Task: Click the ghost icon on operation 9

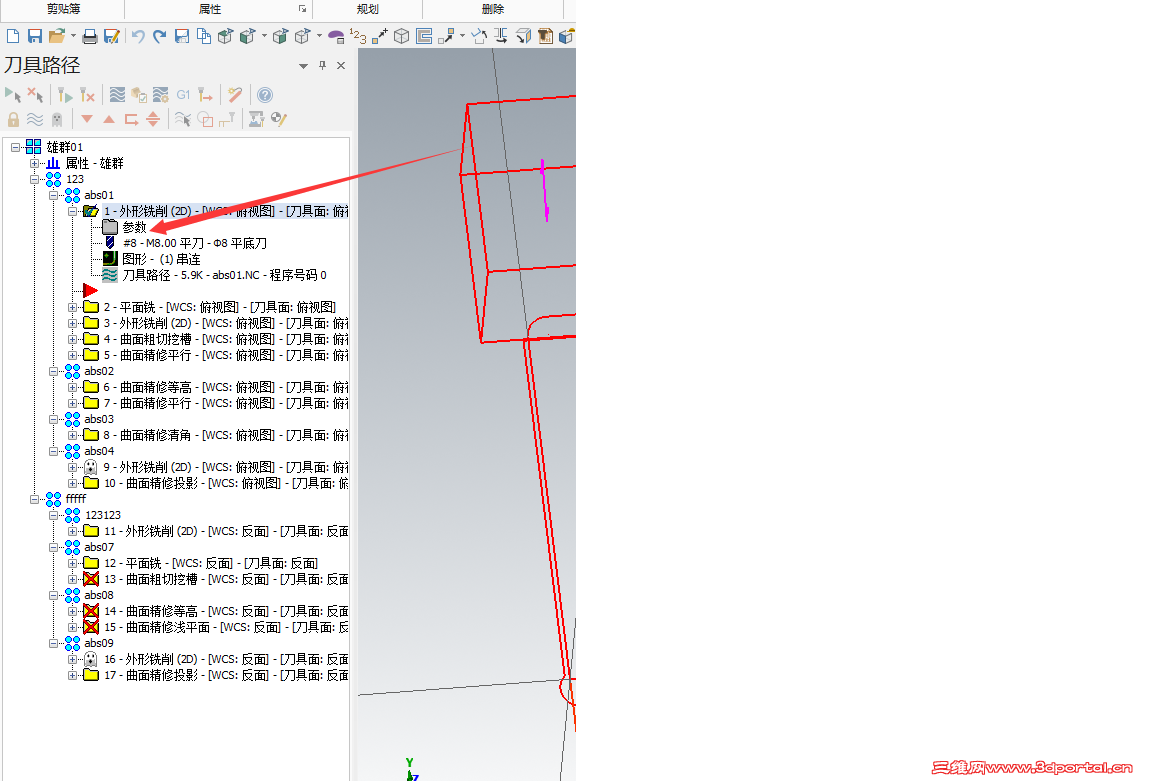Action: (x=90, y=467)
